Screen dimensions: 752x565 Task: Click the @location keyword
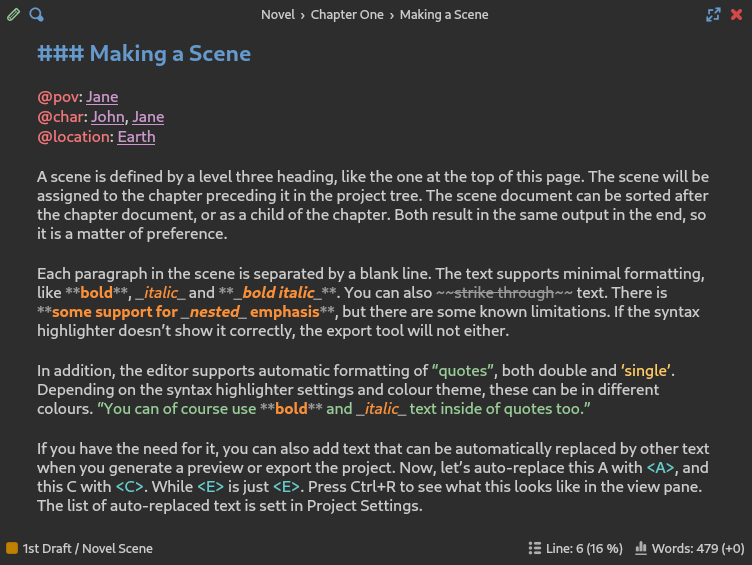click(x=74, y=137)
